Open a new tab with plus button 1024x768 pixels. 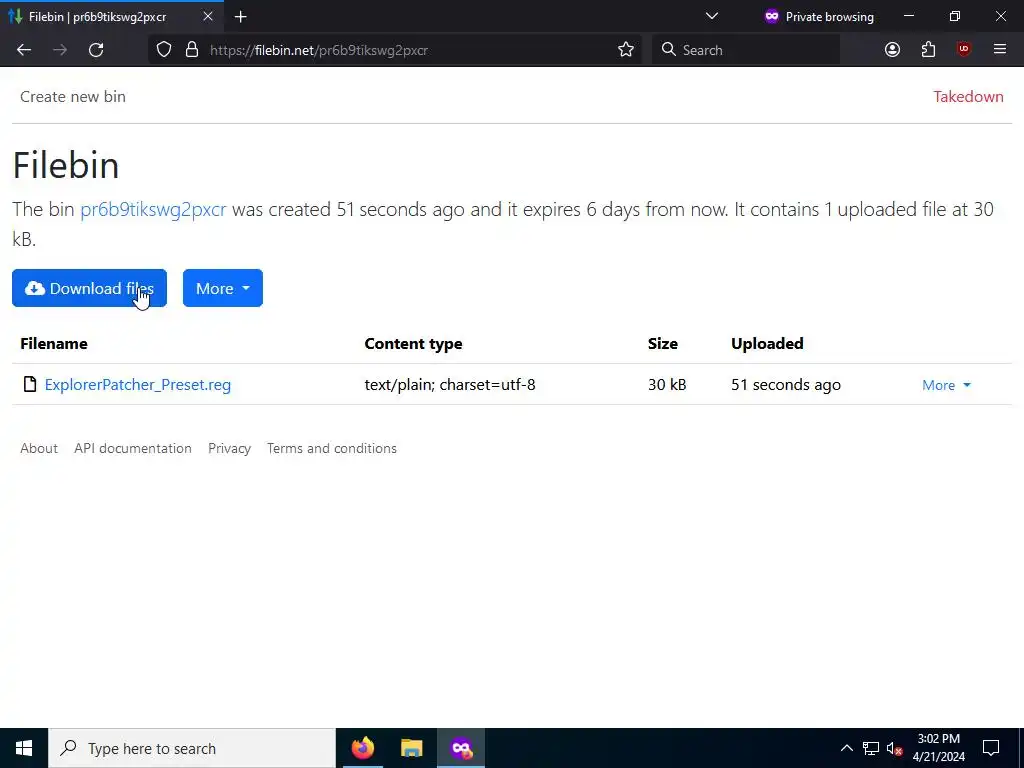pos(240,17)
